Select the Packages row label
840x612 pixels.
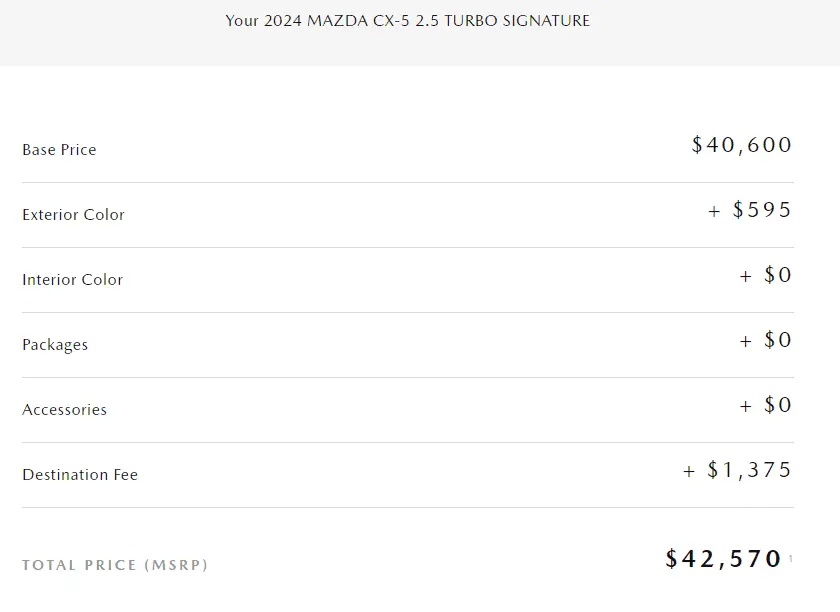pos(55,345)
